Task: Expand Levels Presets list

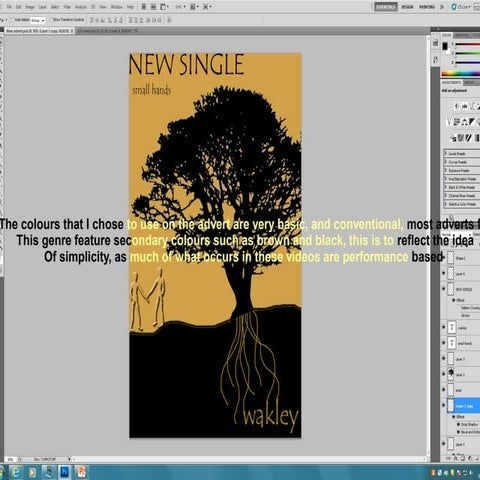Action: point(446,154)
